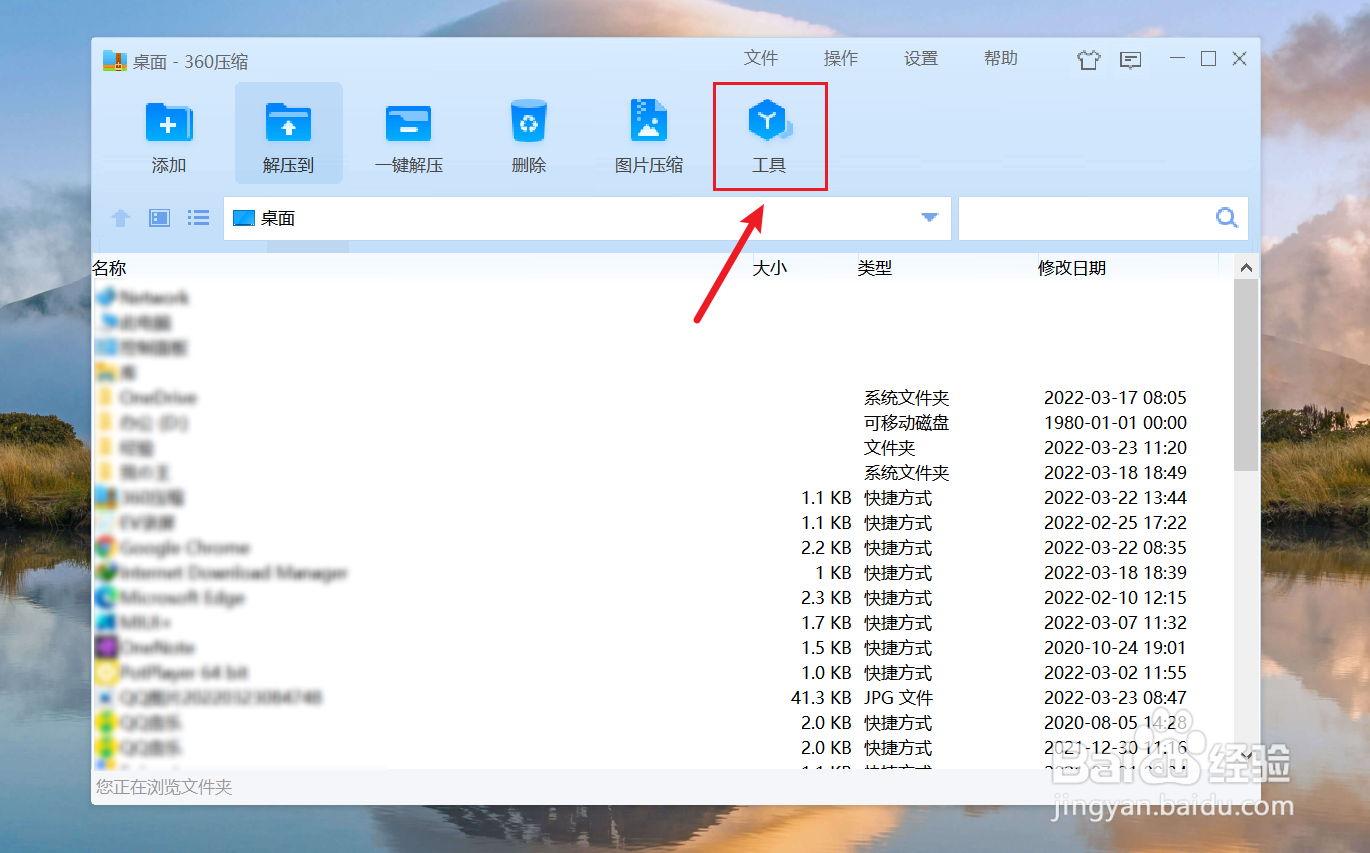Expand the address bar path dropdown
The image size is (1370, 853).
(929, 218)
